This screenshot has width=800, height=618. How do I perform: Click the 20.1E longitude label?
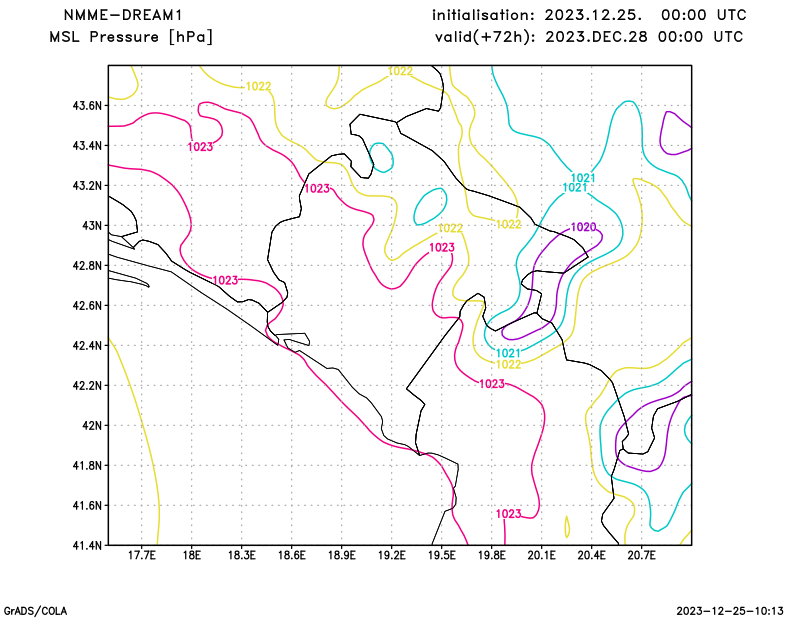click(x=541, y=556)
